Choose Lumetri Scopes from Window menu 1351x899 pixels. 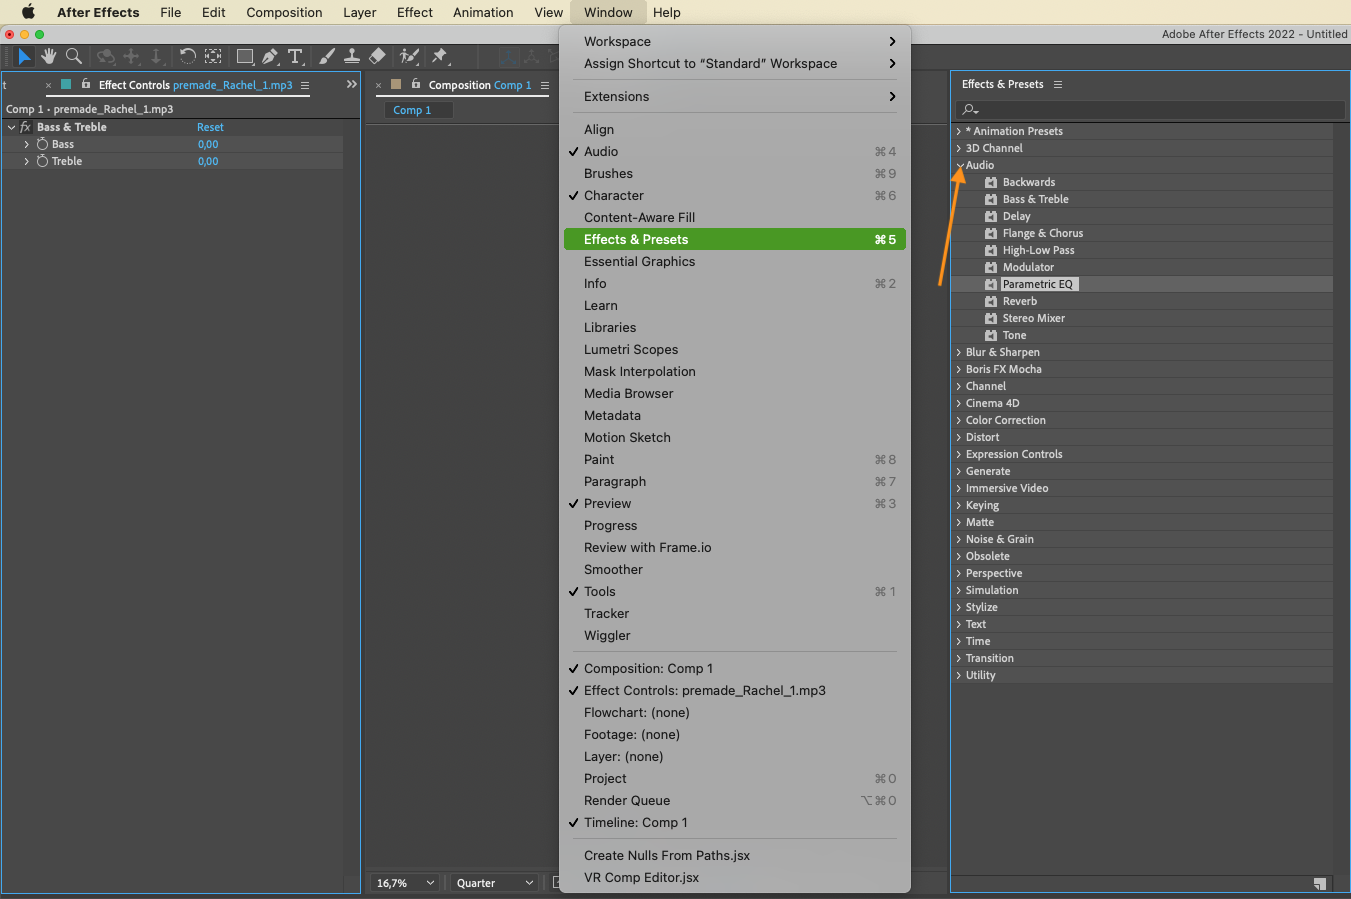[x=630, y=350]
